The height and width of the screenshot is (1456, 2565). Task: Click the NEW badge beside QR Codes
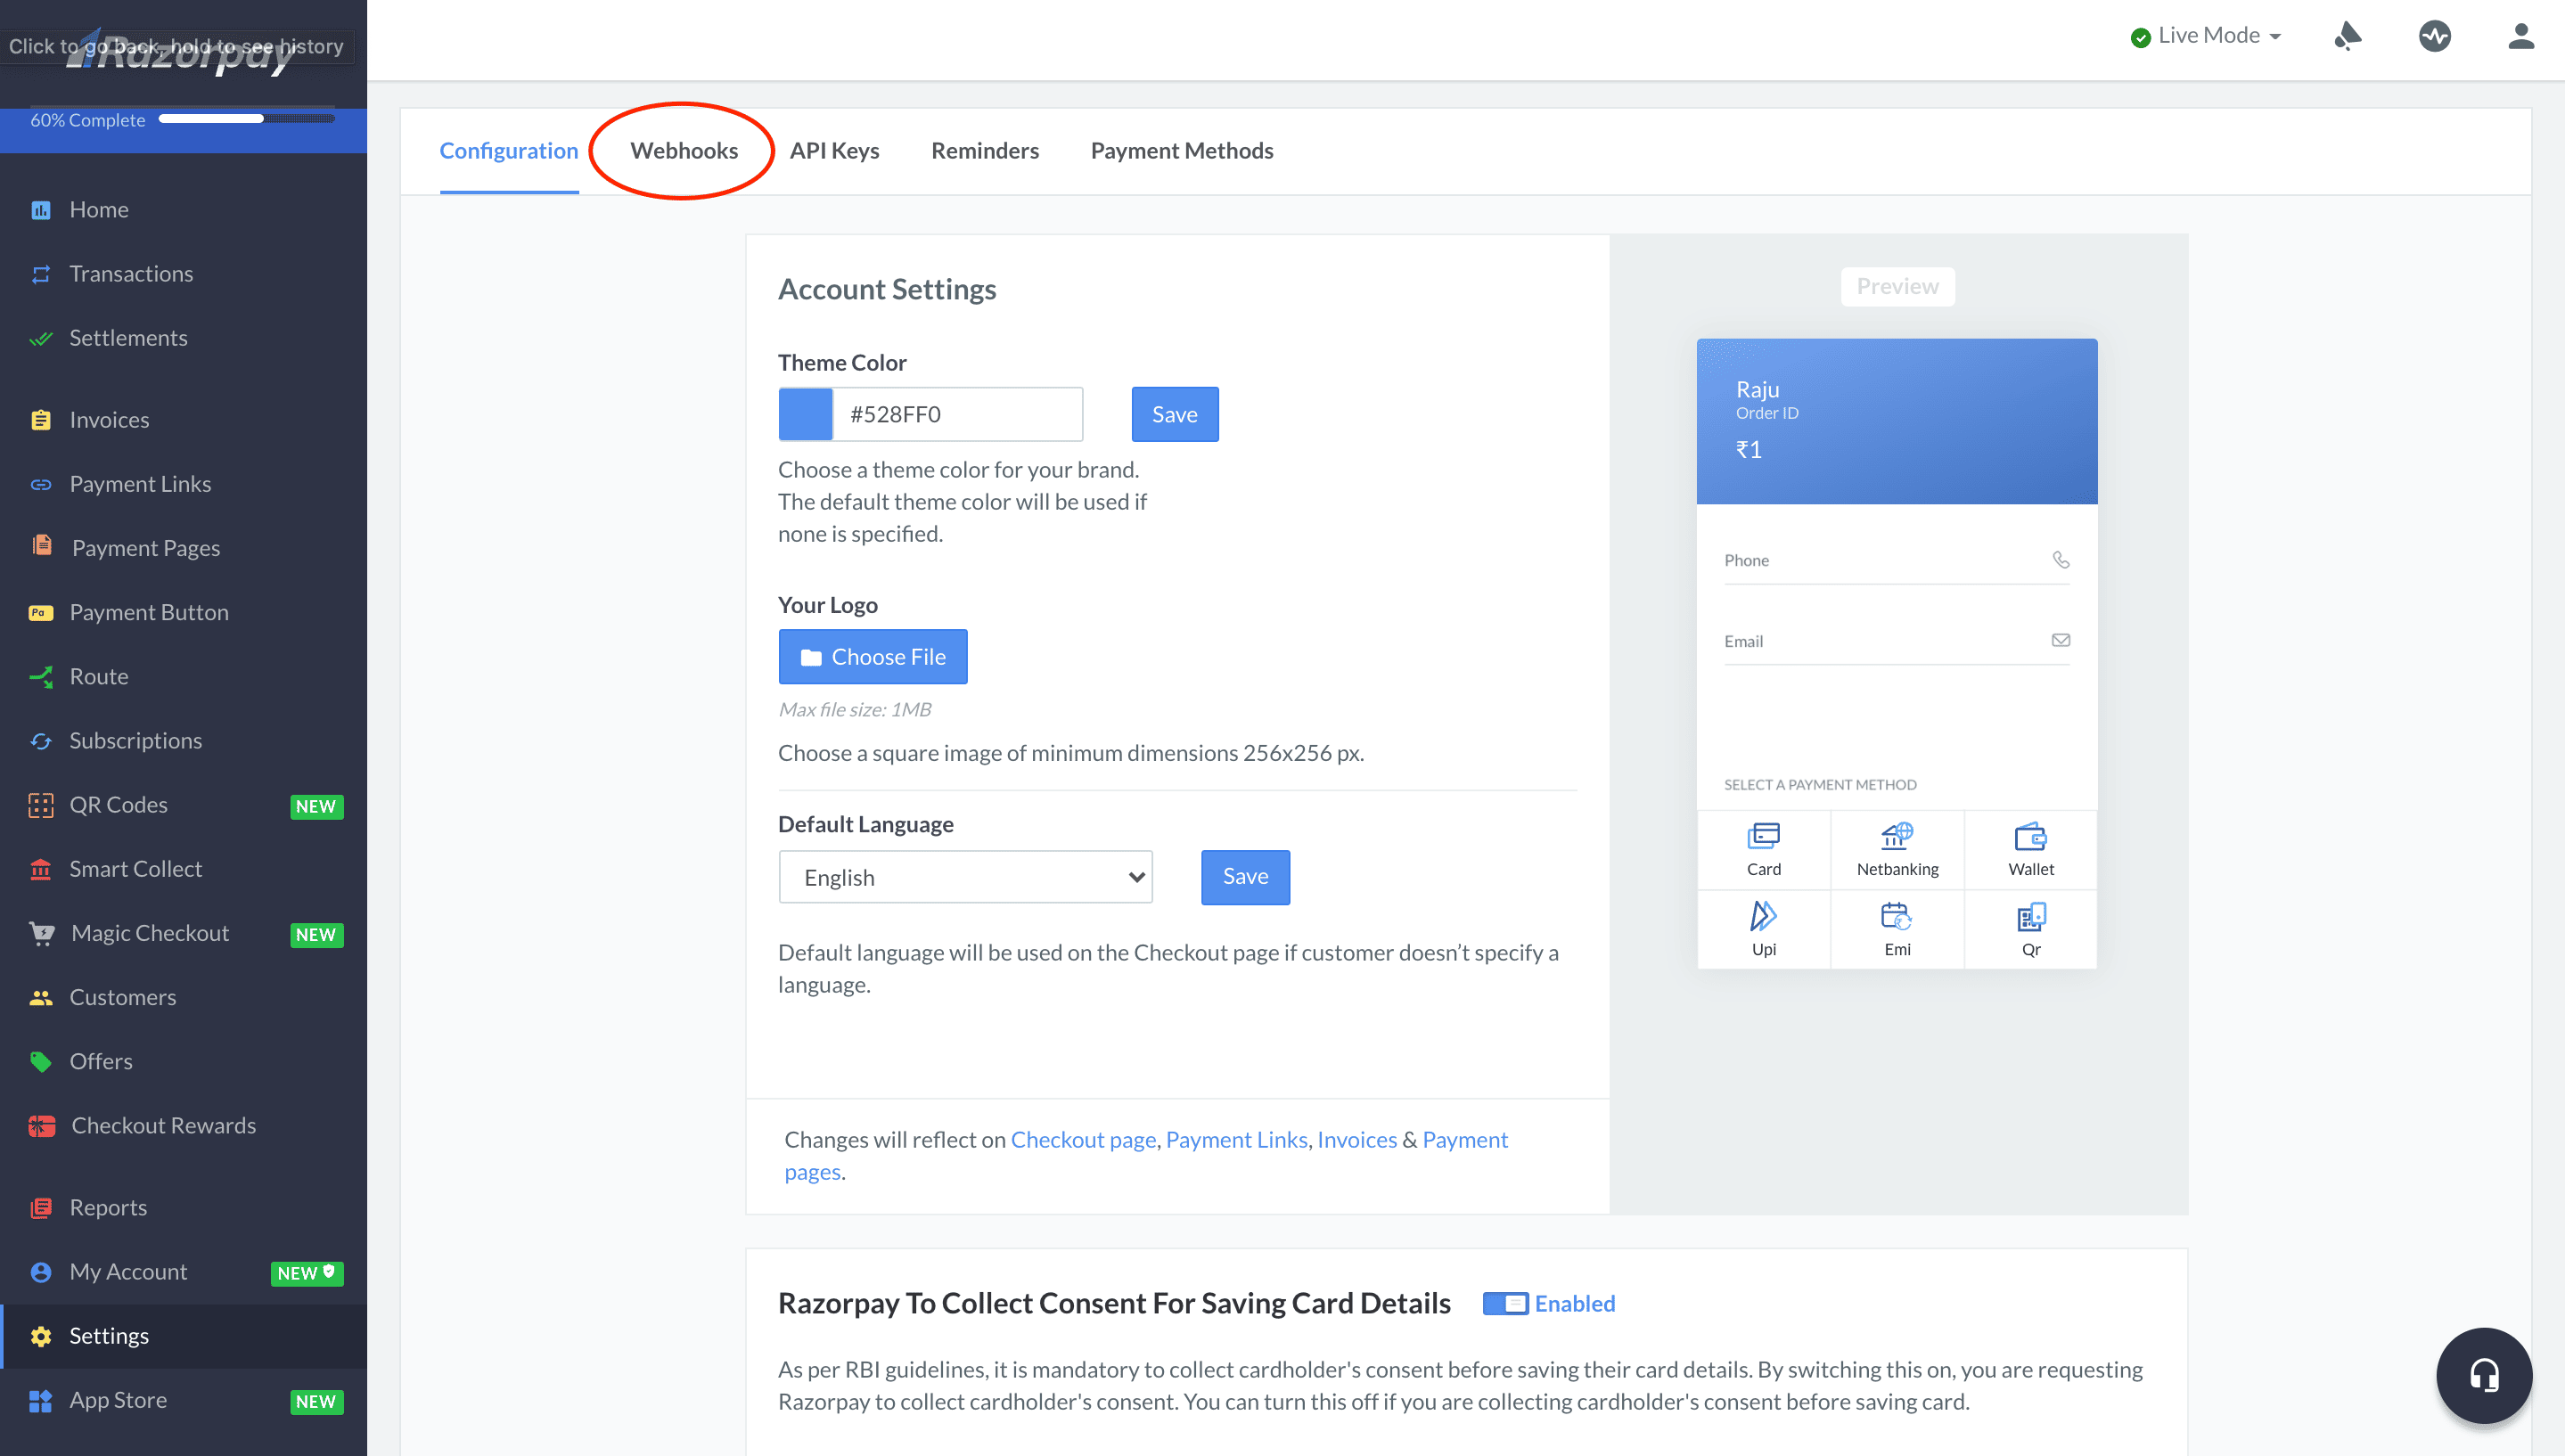316,806
